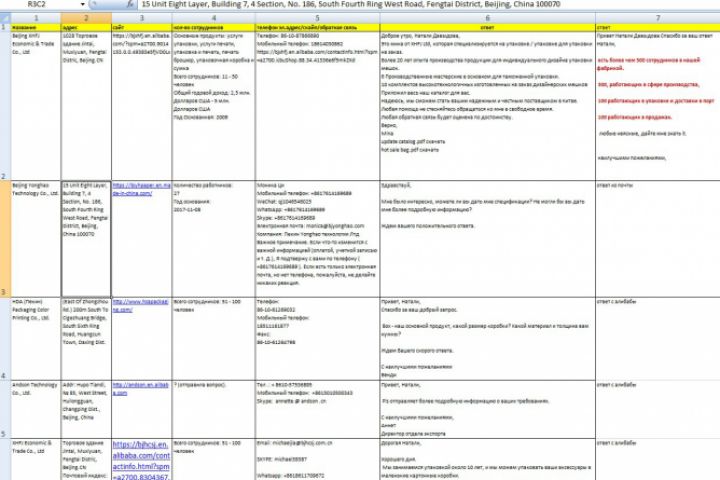Select column header 7
Screen dimensions: 720x480
[658, 18]
